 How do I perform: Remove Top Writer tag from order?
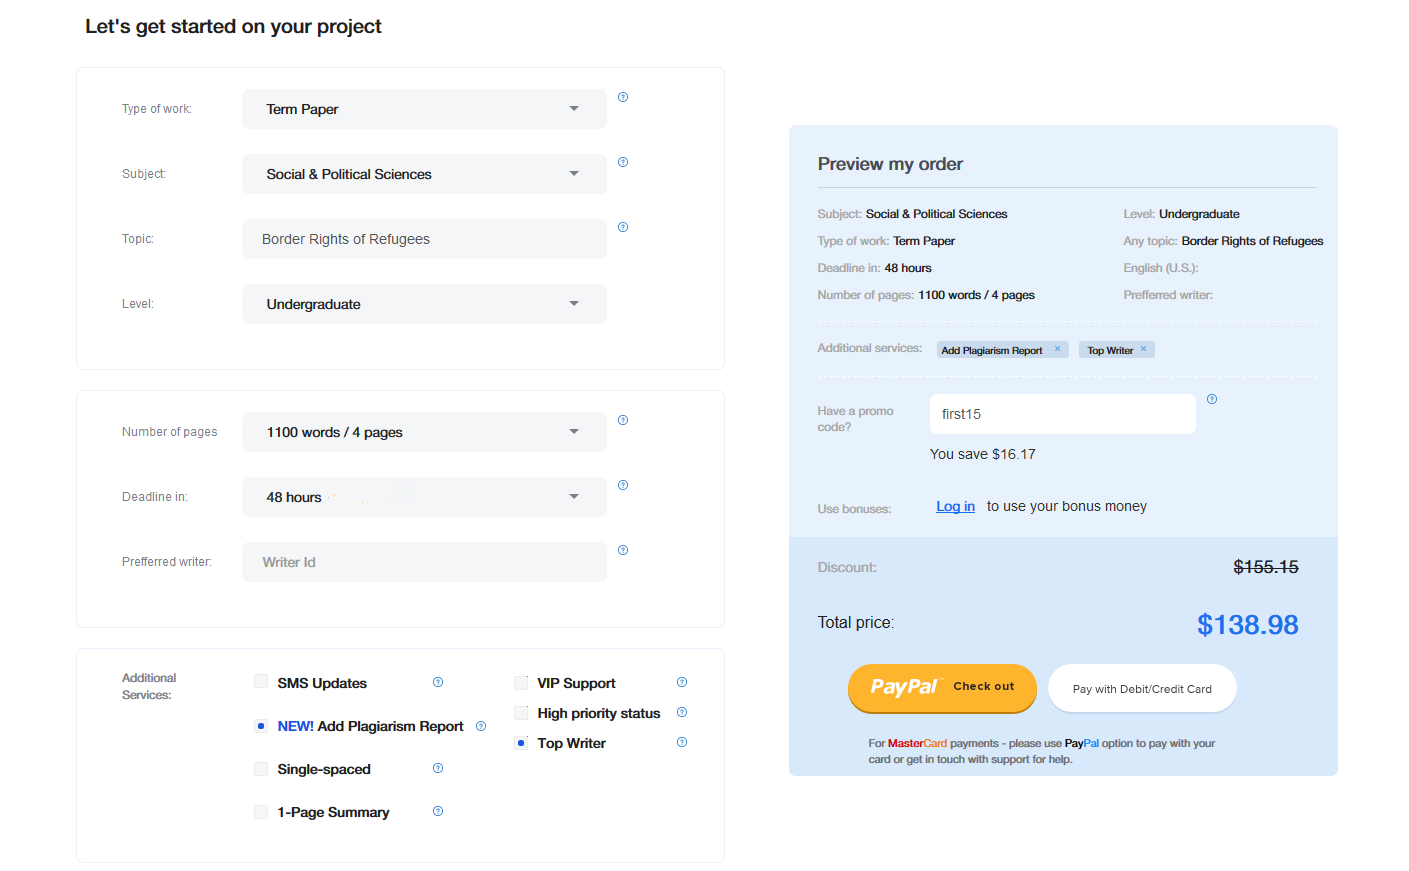(1144, 349)
